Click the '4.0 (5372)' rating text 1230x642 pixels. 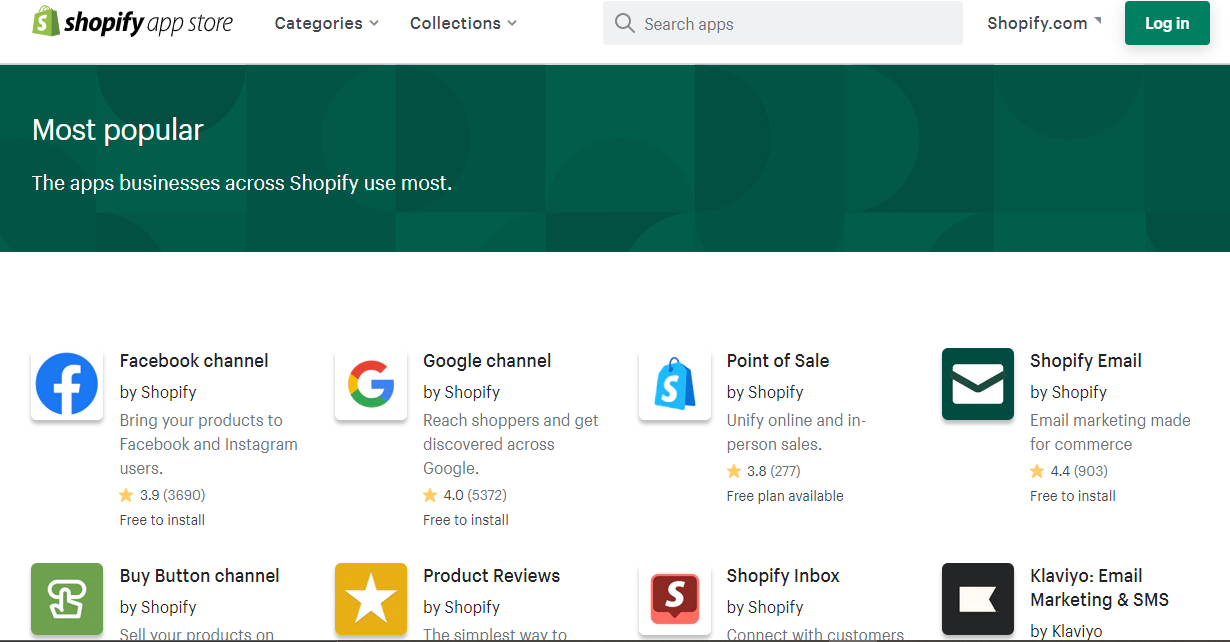tap(476, 495)
